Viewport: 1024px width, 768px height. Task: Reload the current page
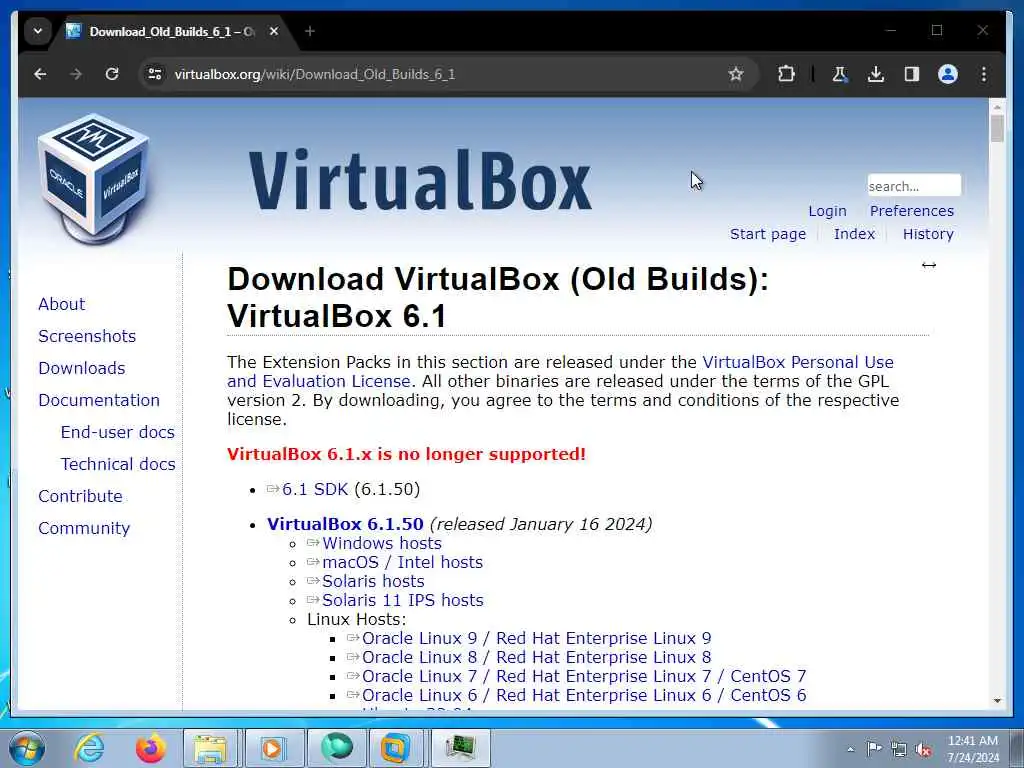tap(112, 74)
